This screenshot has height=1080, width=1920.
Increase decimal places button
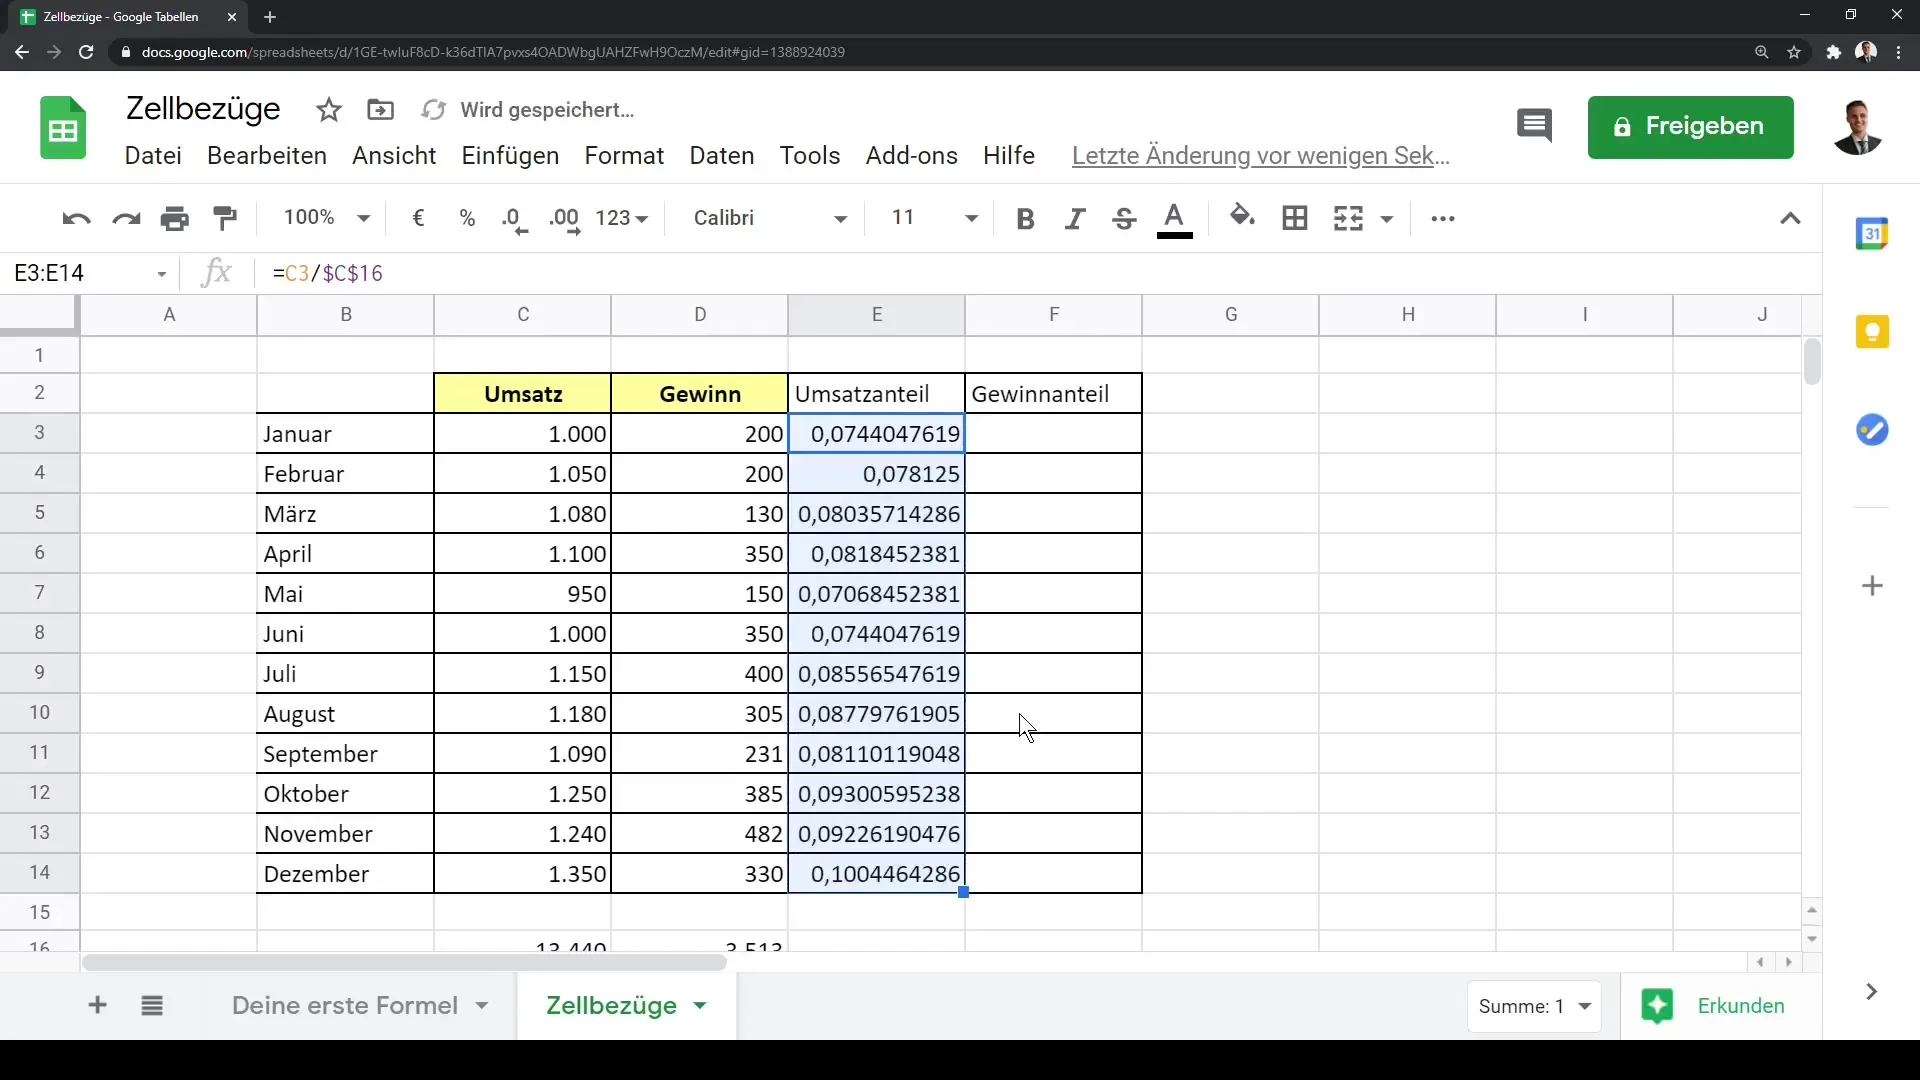pos(565,220)
